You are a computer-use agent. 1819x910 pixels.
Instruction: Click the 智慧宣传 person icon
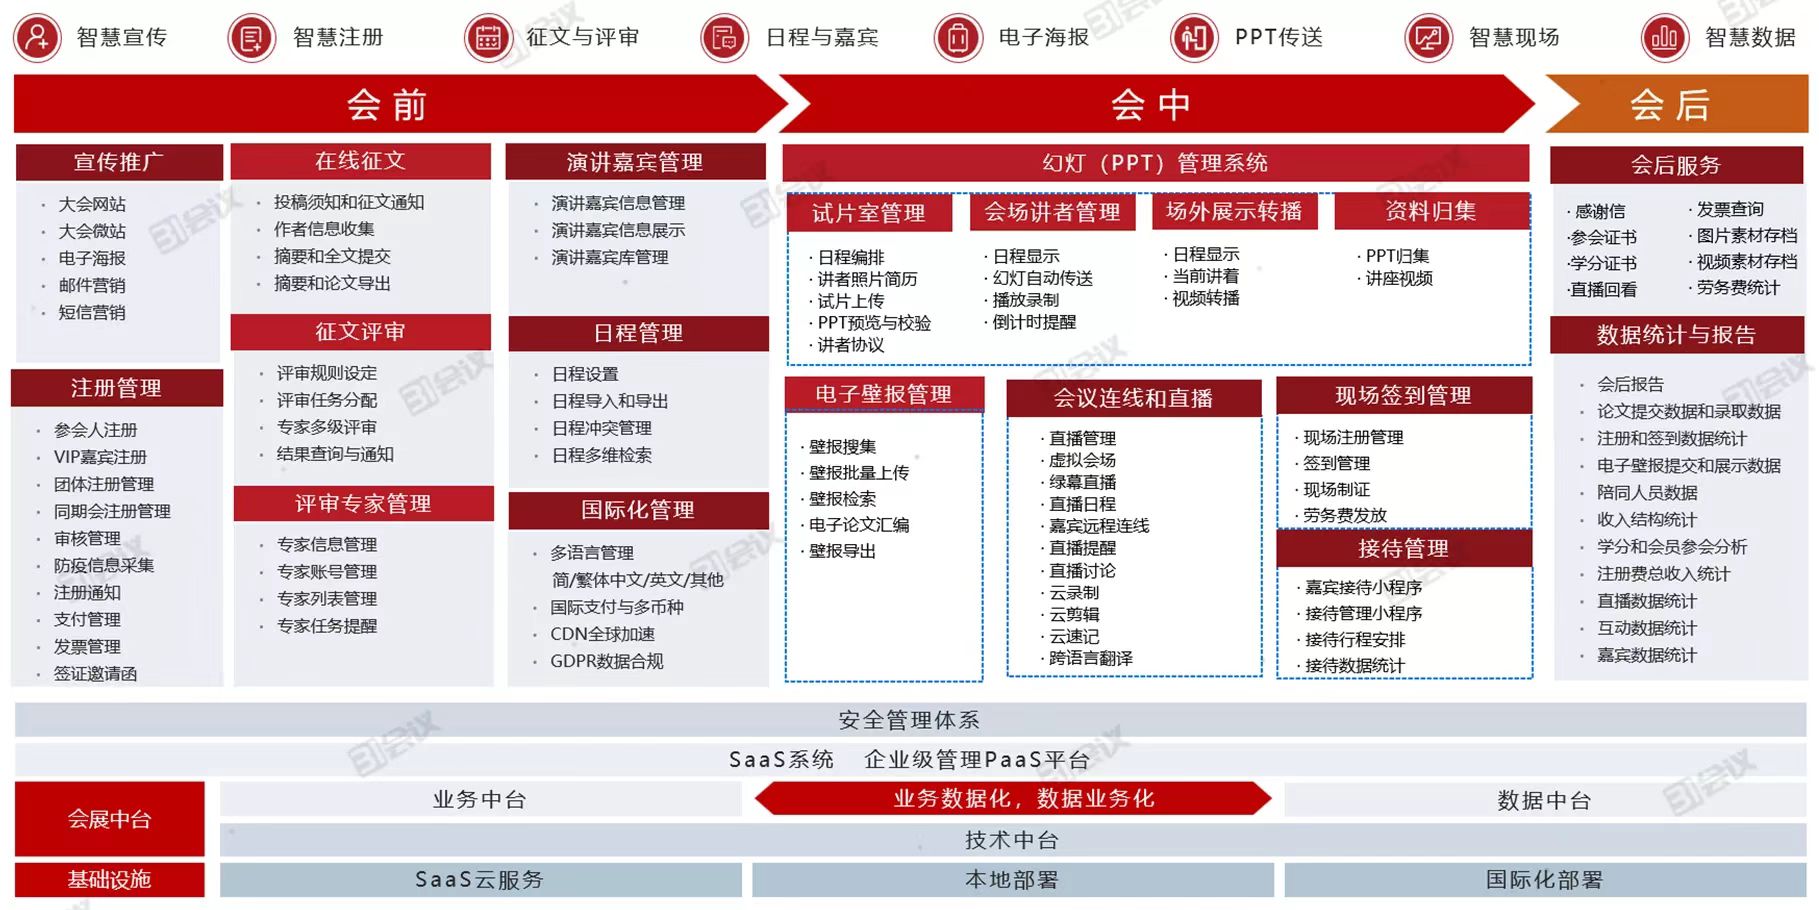click(x=37, y=38)
